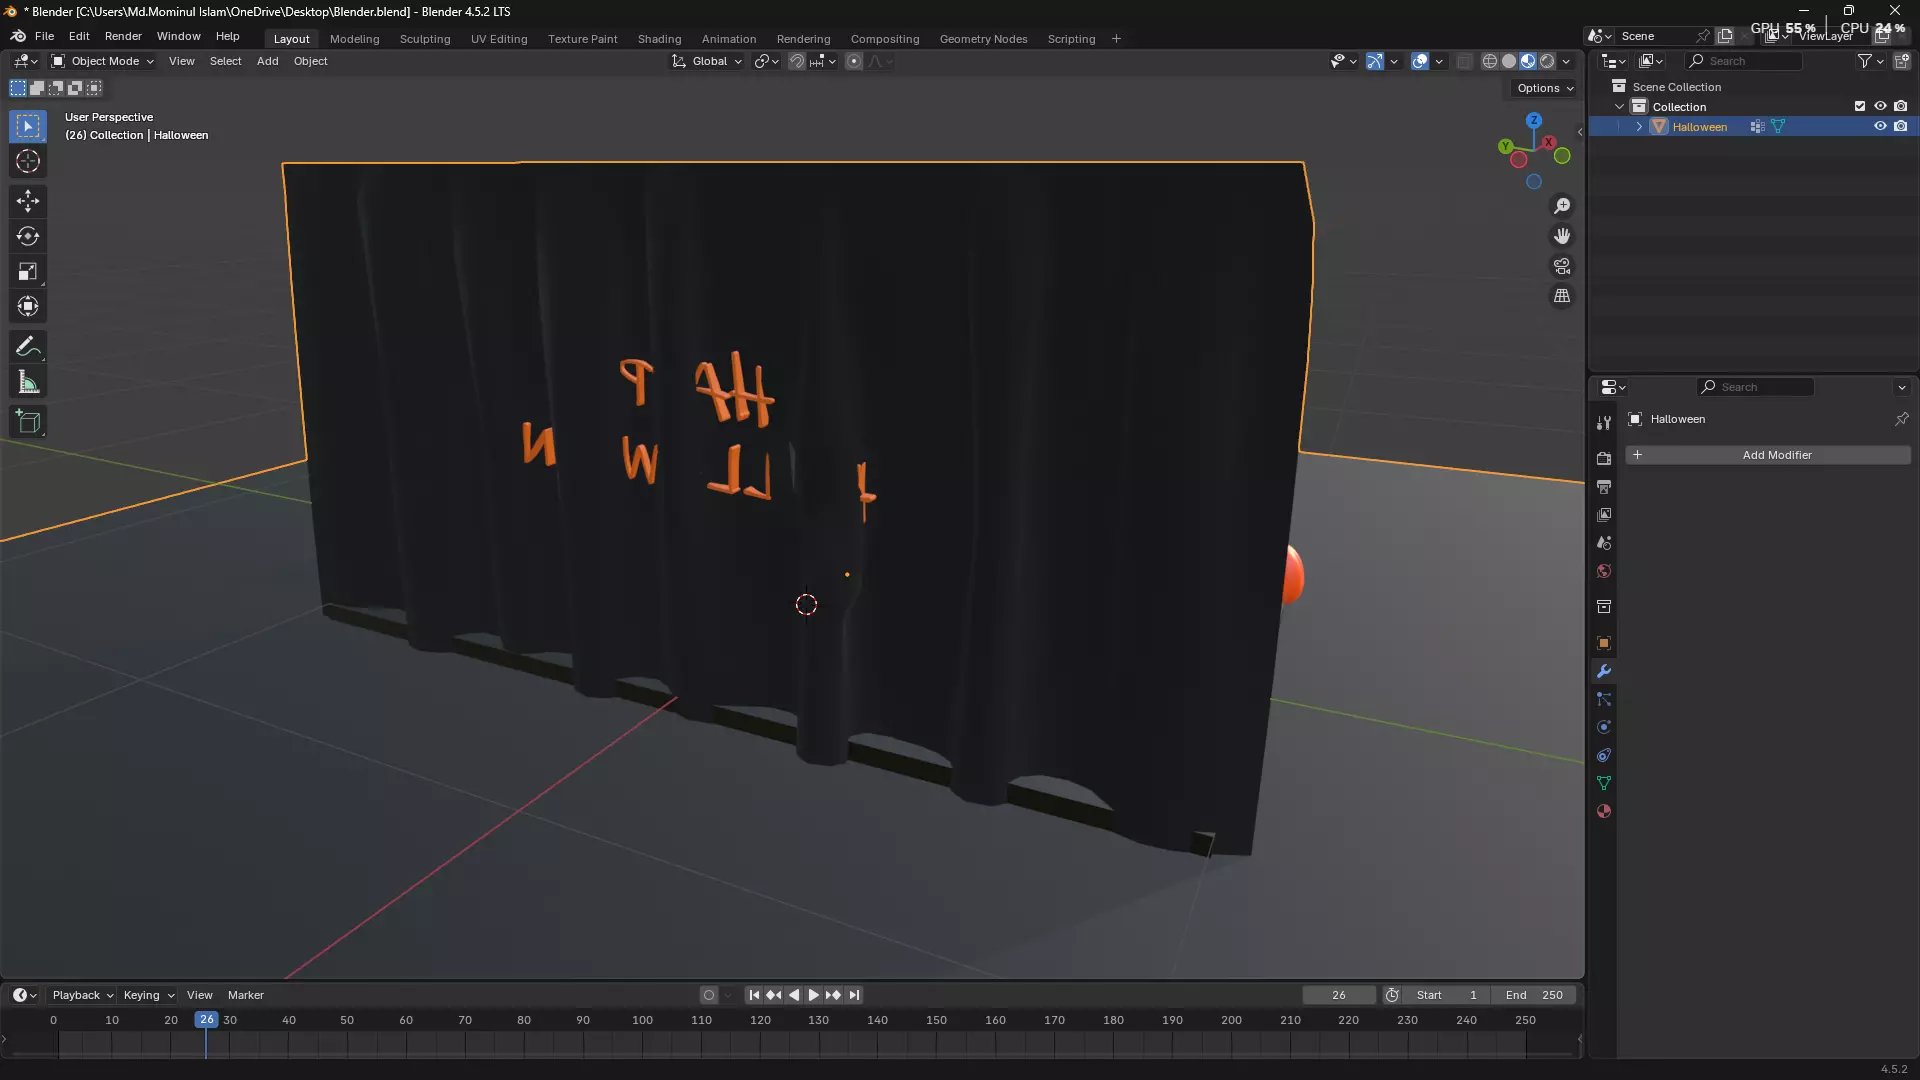Screen dimensions: 1920x1080
Task: Toggle the camera view icon
Action: point(1562,266)
